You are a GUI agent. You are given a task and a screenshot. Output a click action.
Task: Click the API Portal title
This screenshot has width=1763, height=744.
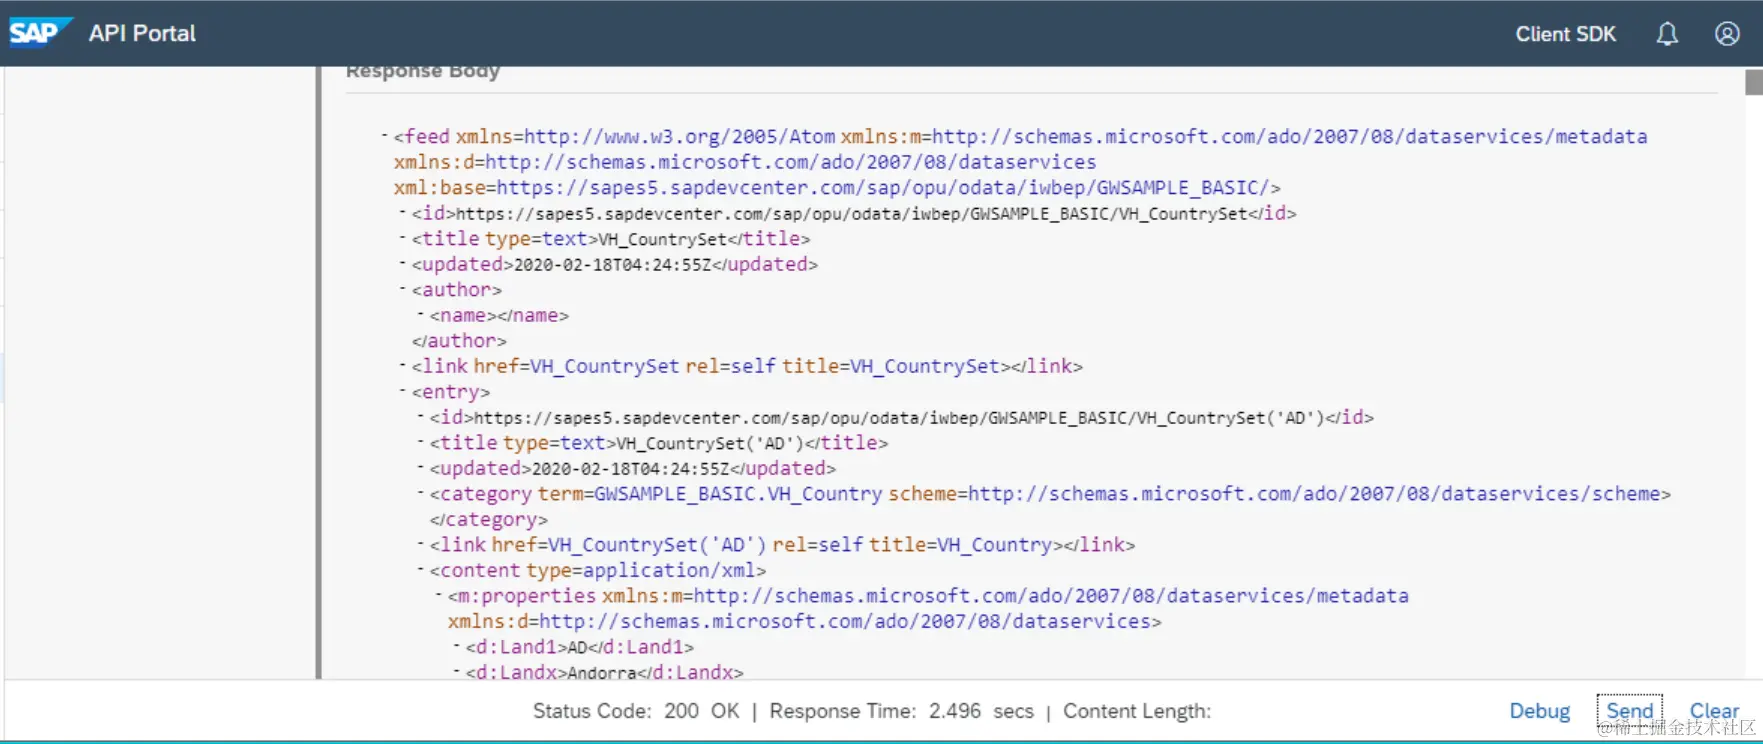142,33
